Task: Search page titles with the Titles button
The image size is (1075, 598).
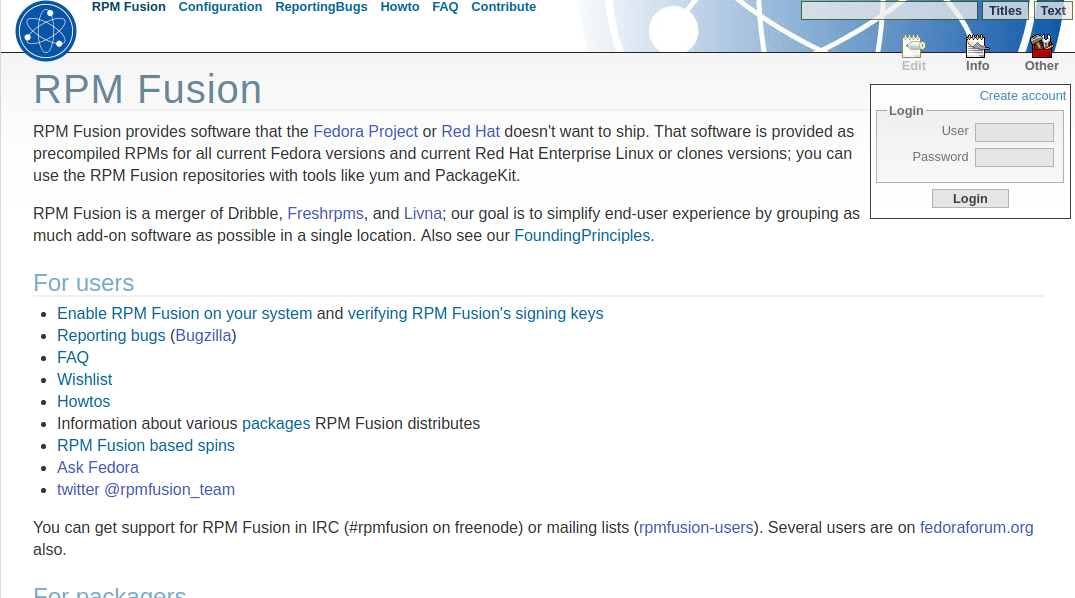Action: pos(1005,10)
